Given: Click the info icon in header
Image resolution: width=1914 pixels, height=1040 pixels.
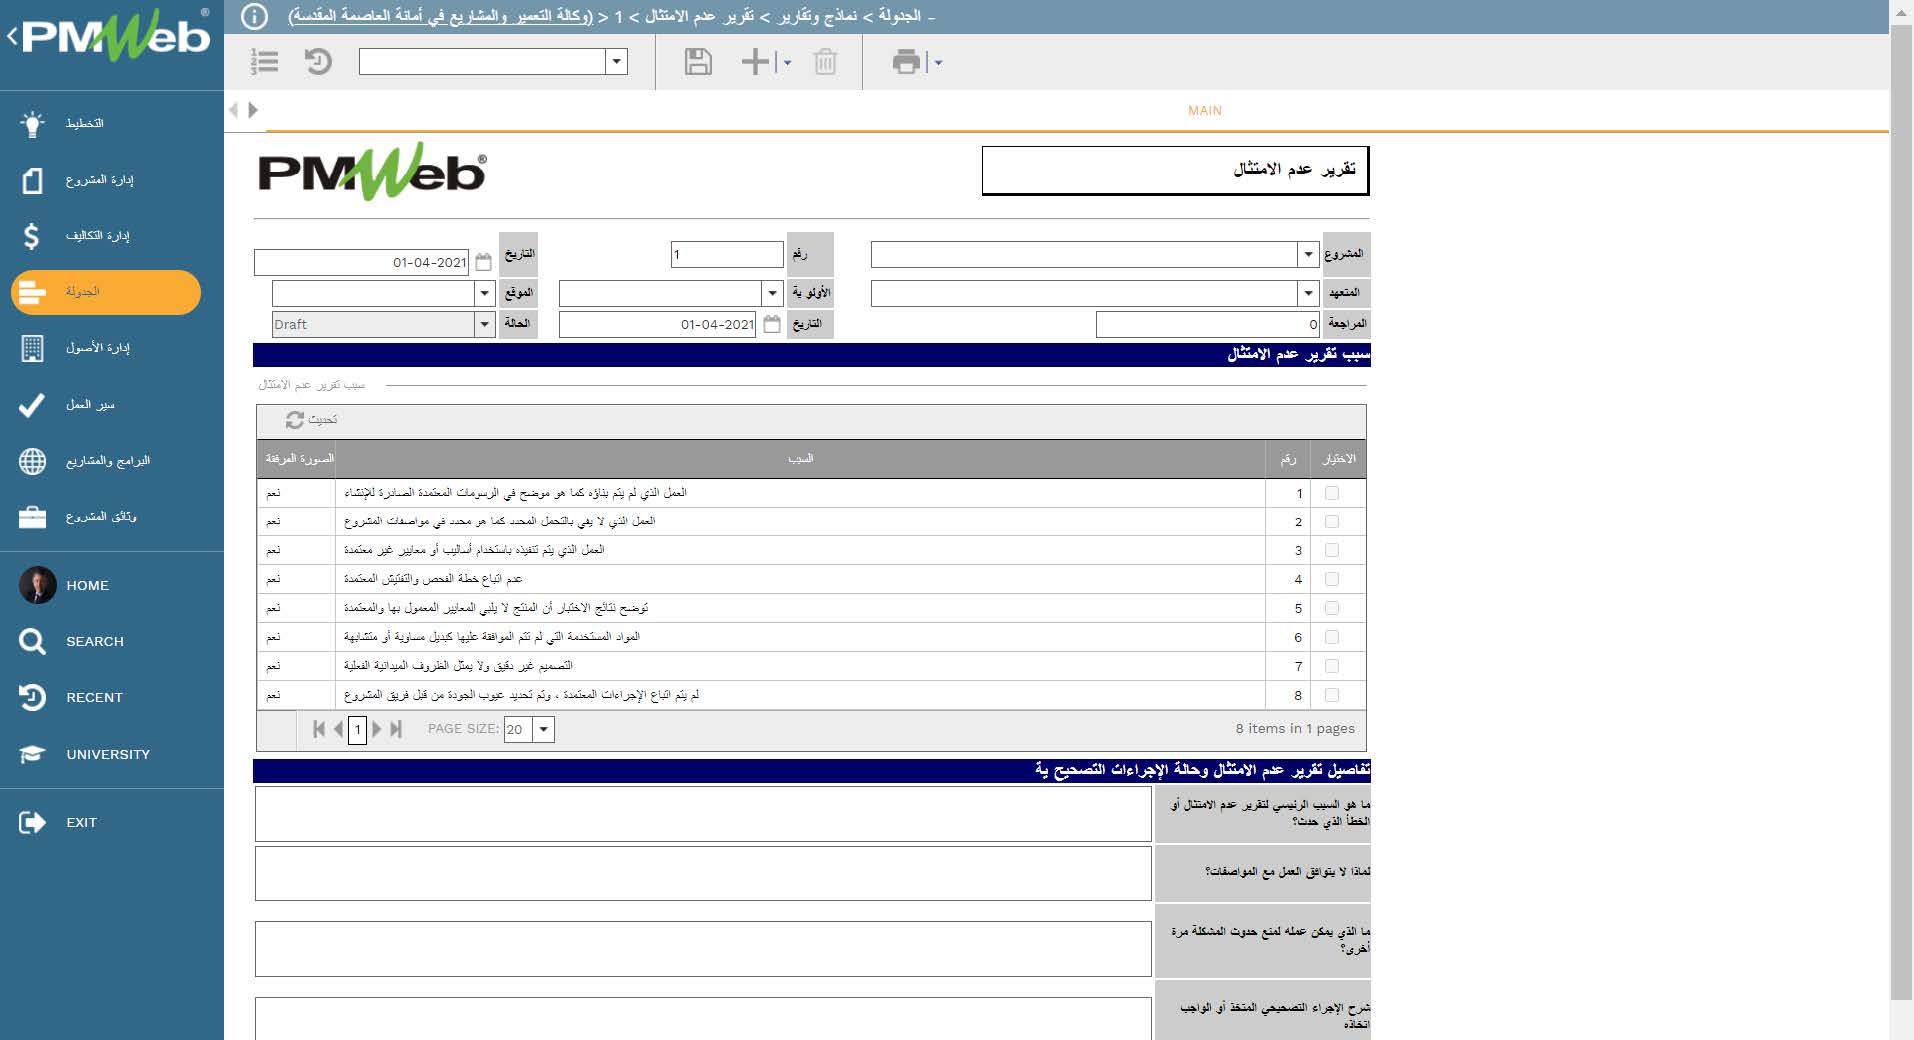Looking at the screenshot, I should coord(255,16).
